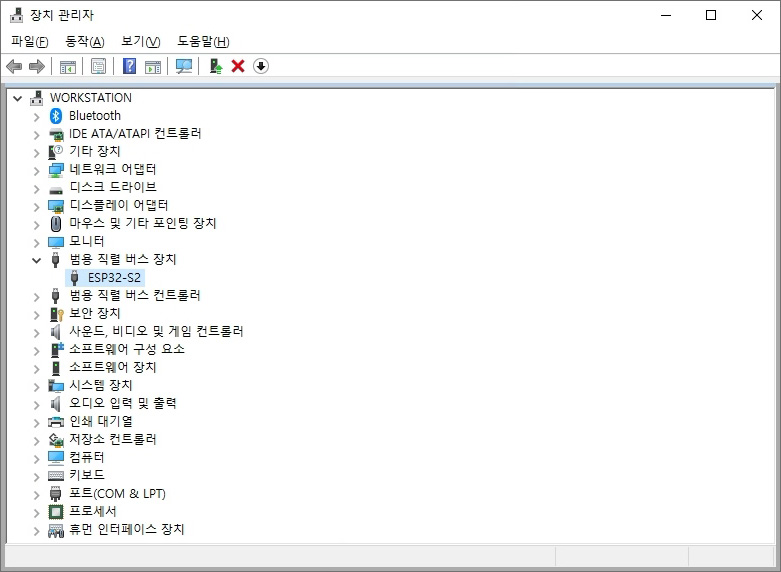Click the disable device down-arrow icon
Screen dimensions: 781x572
(261, 66)
